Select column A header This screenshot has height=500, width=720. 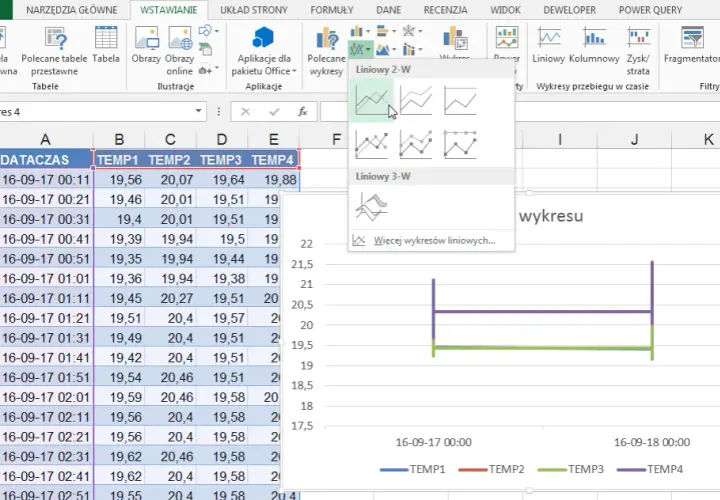(x=45, y=139)
